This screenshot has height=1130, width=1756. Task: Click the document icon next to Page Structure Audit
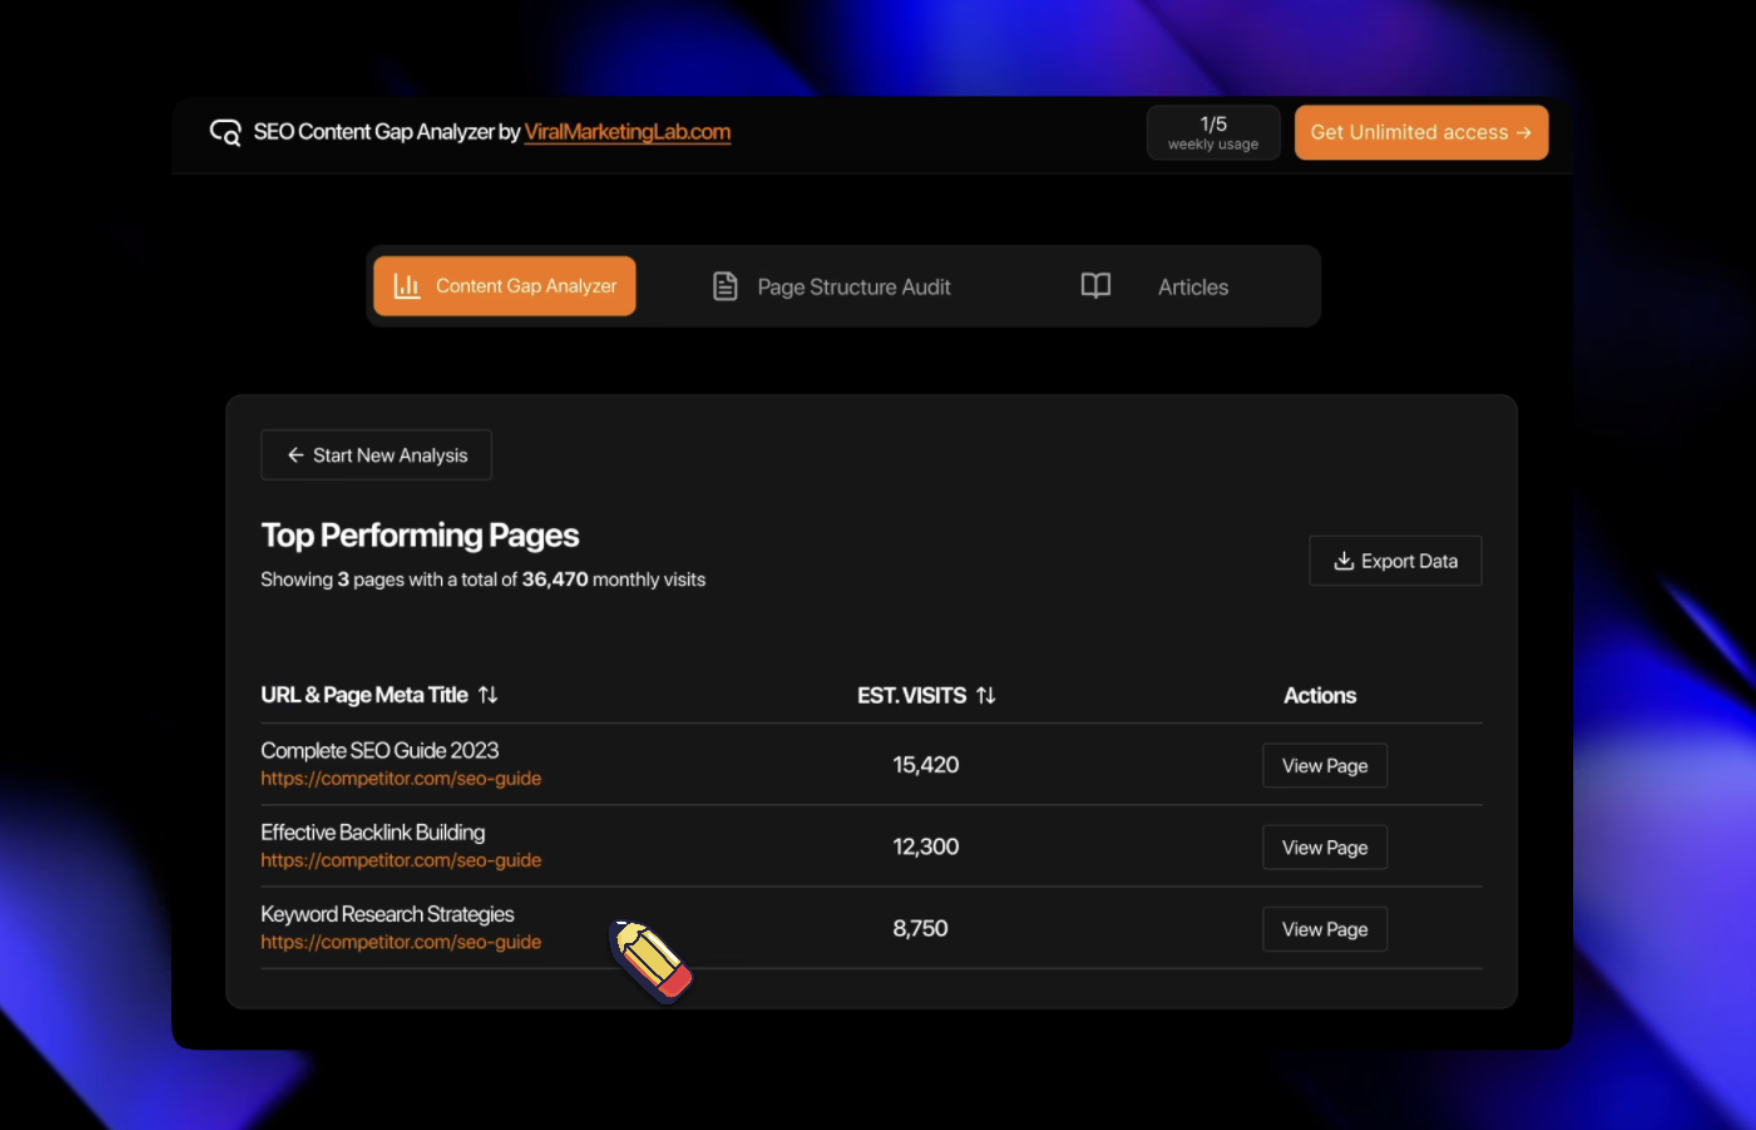point(724,286)
